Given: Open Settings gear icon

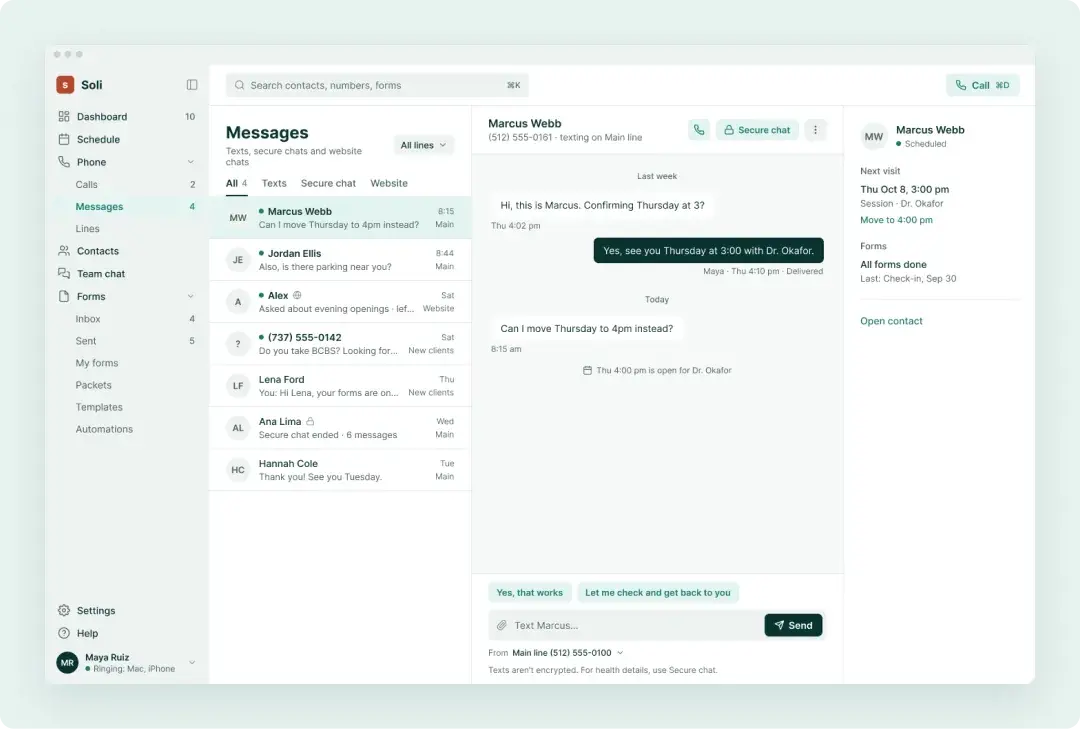Looking at the screenshot, I should click(x=64, y=610).
